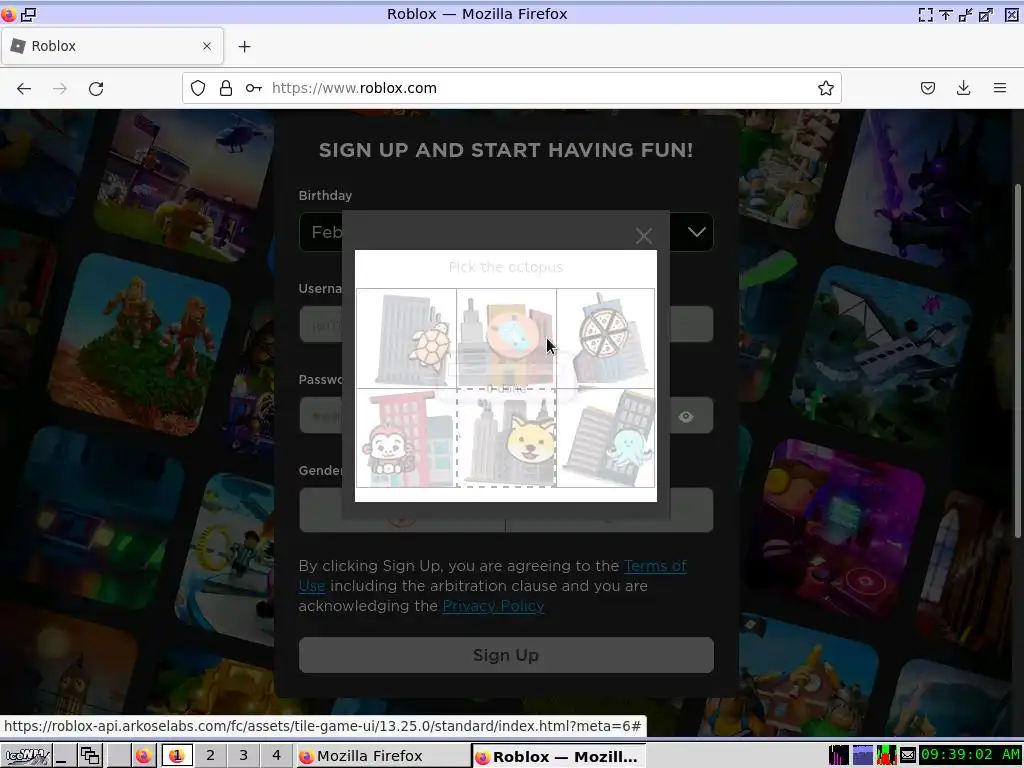Open the birthday month dropdown showing Feb
Image resolution: width=1024 pixels, height=768 pixels.
pos(321,232)
